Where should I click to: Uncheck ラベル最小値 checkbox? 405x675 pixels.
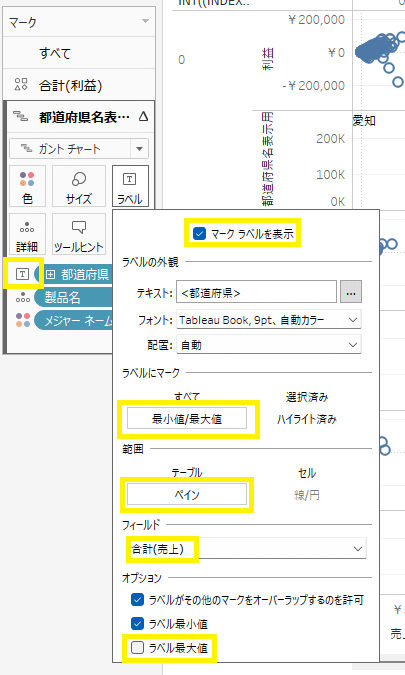click(137, 623)
